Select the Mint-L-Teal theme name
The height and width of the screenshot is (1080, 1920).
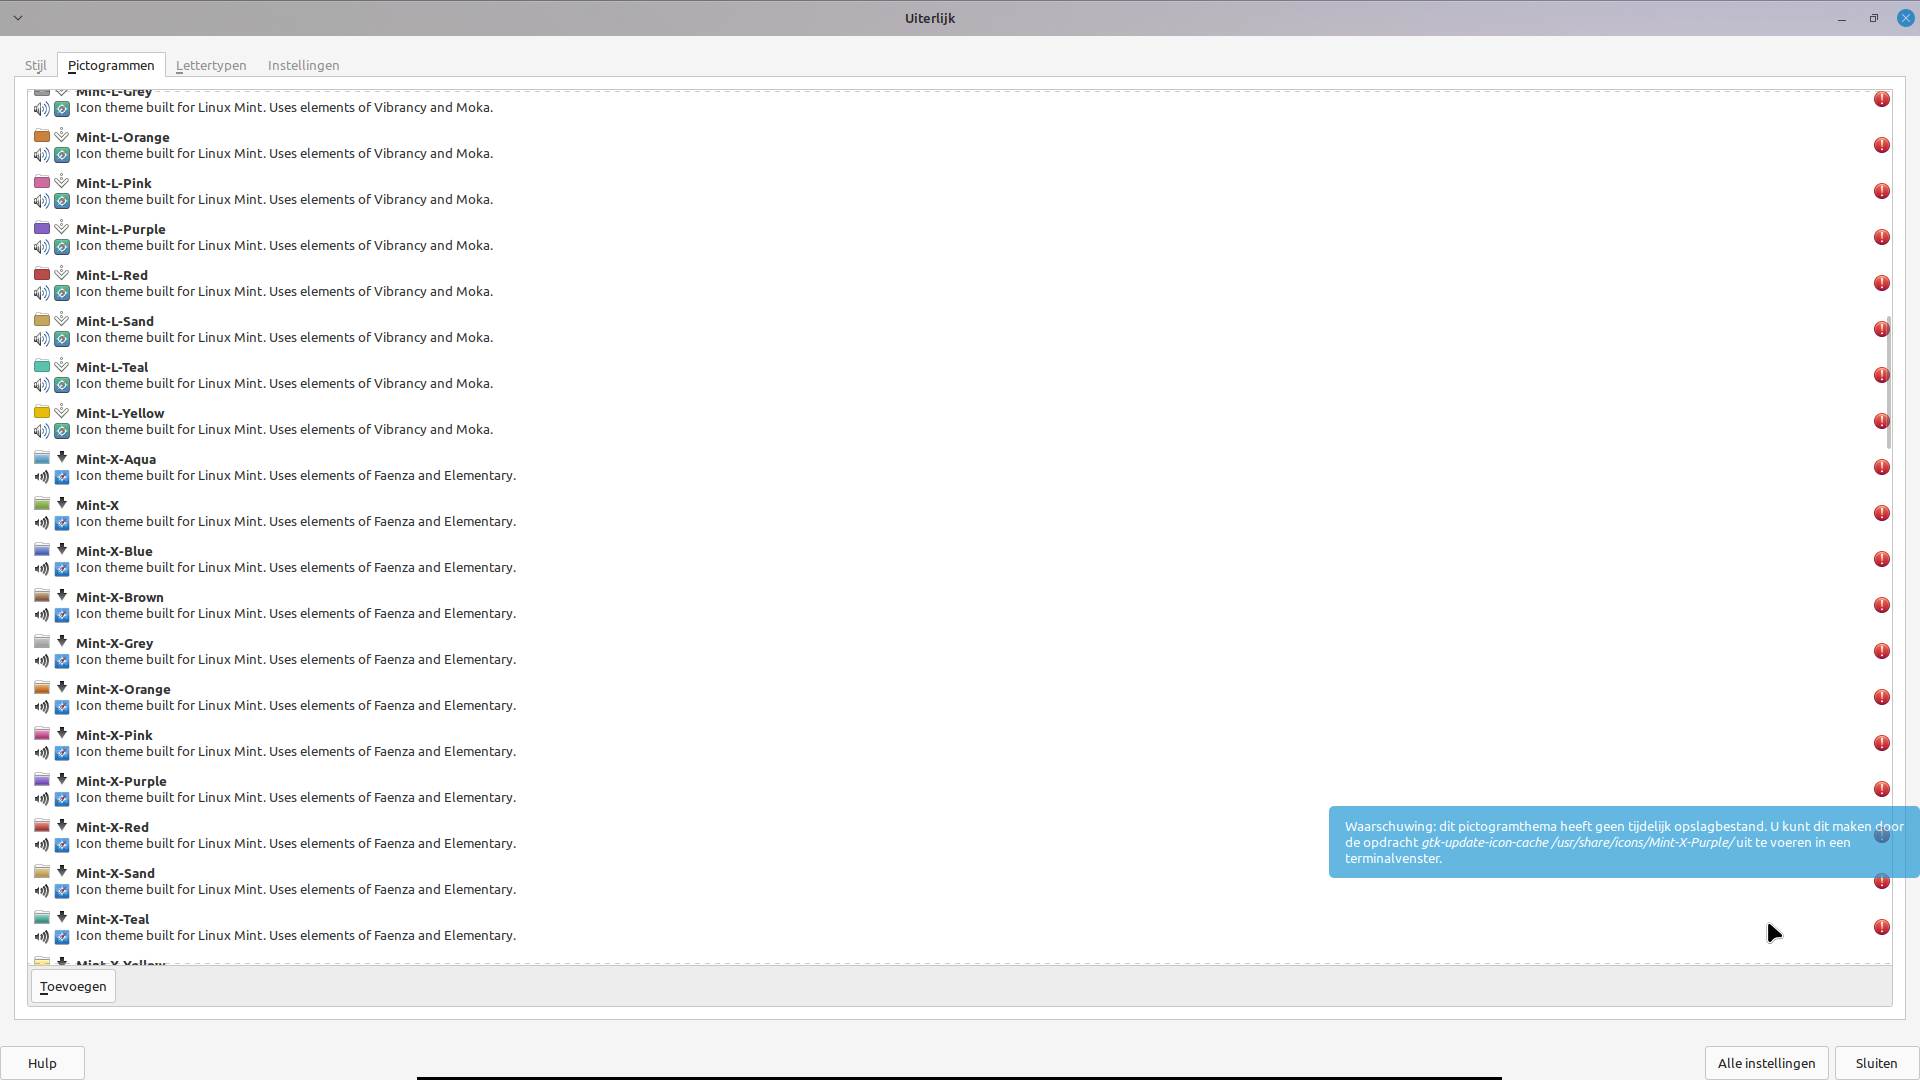(x=112, y=367)
